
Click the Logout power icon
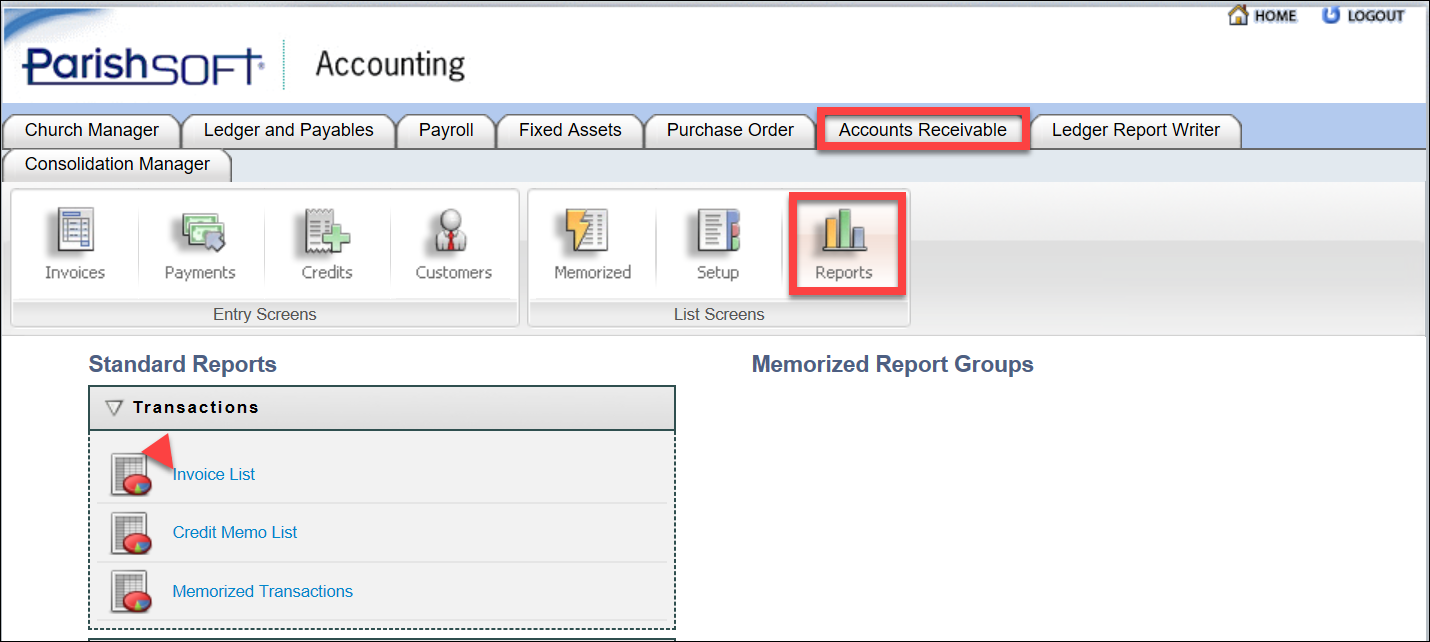(x=1331, y=15)
